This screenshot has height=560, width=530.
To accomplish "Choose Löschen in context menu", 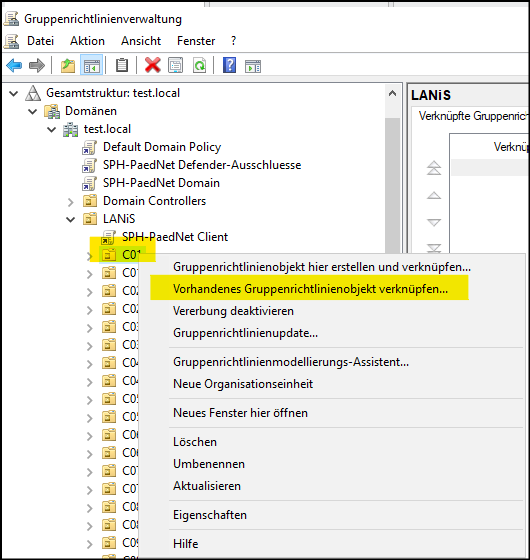I will point(332,442).
